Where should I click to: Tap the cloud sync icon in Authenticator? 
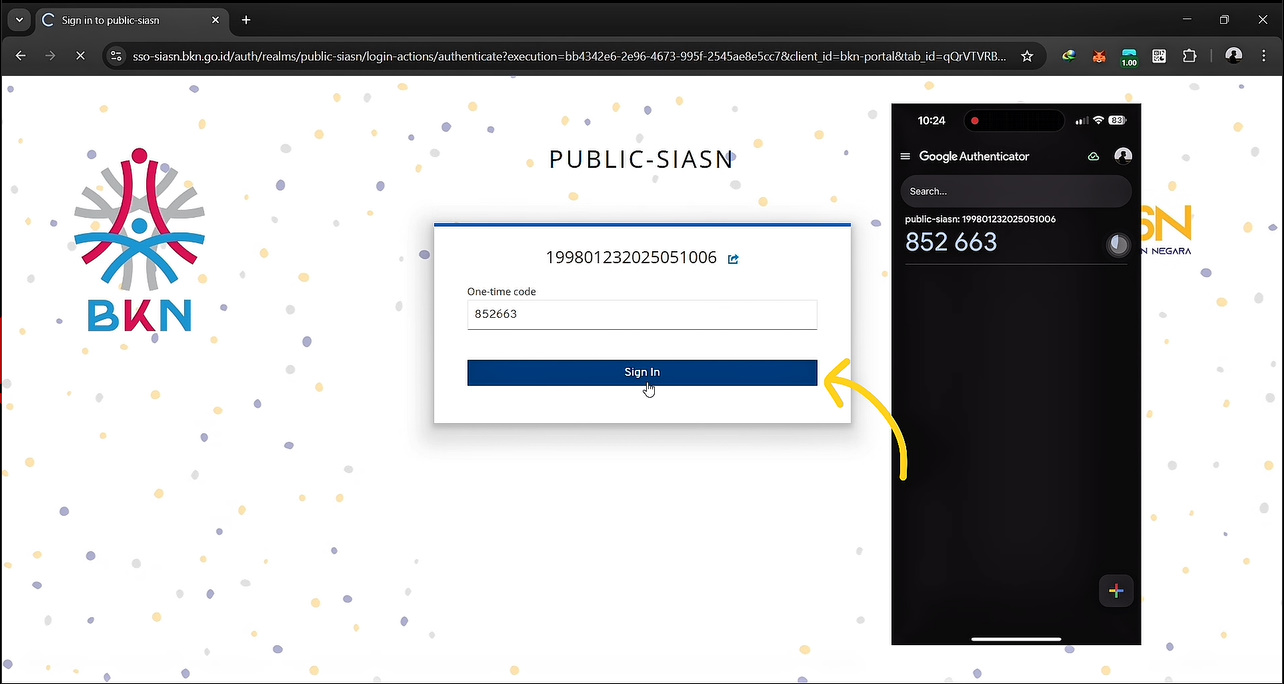(x=1093, y=156)
